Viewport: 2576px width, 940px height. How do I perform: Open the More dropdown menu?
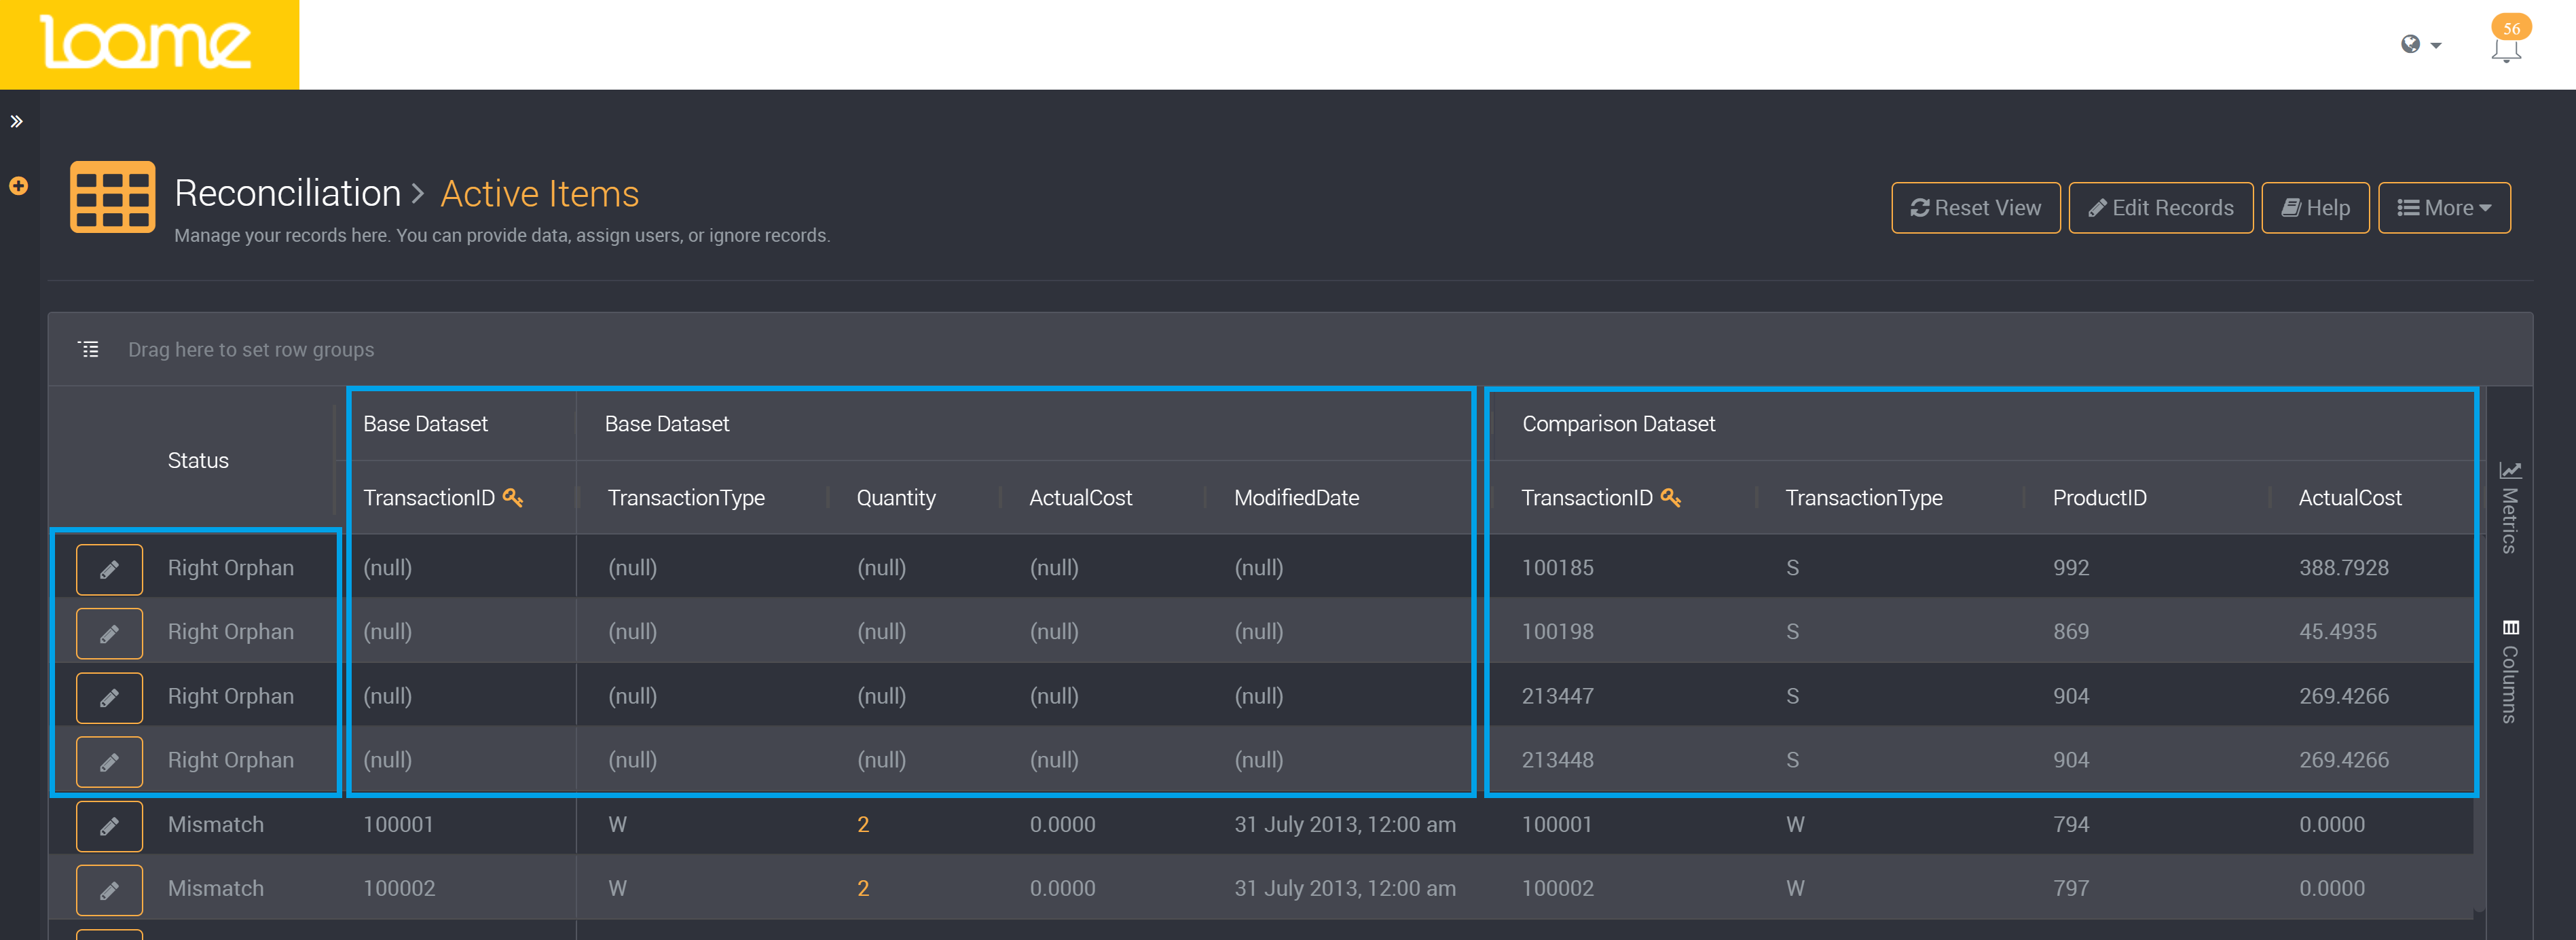point(2443,208)
